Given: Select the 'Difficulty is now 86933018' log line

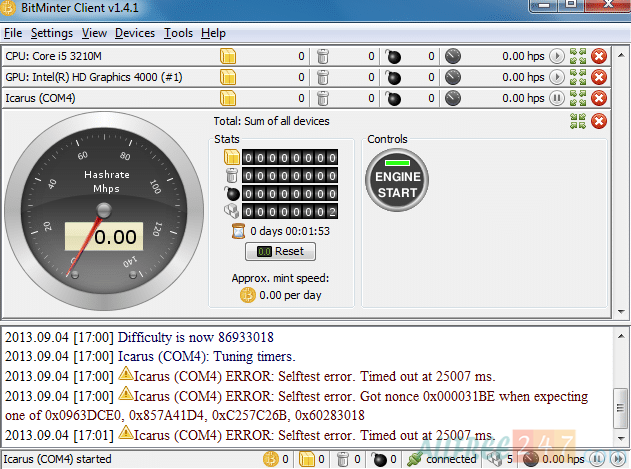Looking at the screenshot, I should (139, 337).
